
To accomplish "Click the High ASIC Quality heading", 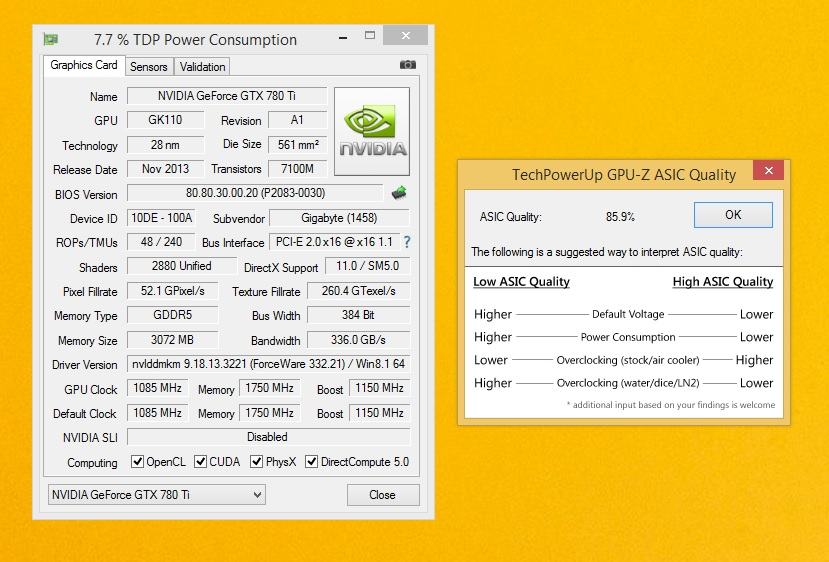I will (723, 282).
